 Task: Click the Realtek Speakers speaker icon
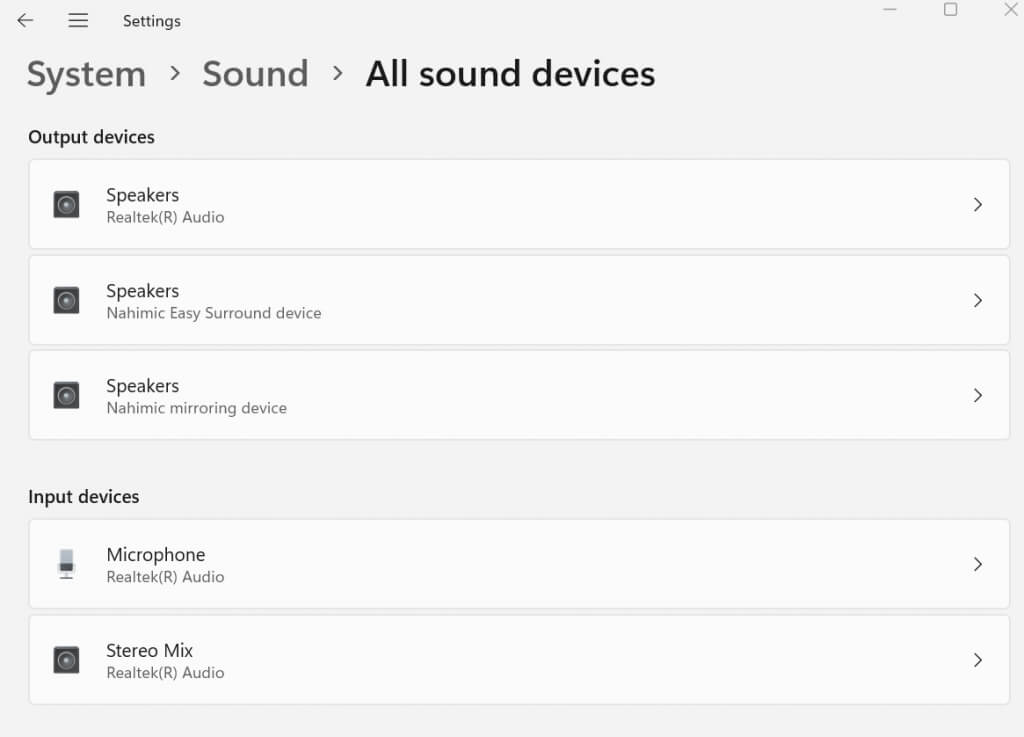point(66,205)
